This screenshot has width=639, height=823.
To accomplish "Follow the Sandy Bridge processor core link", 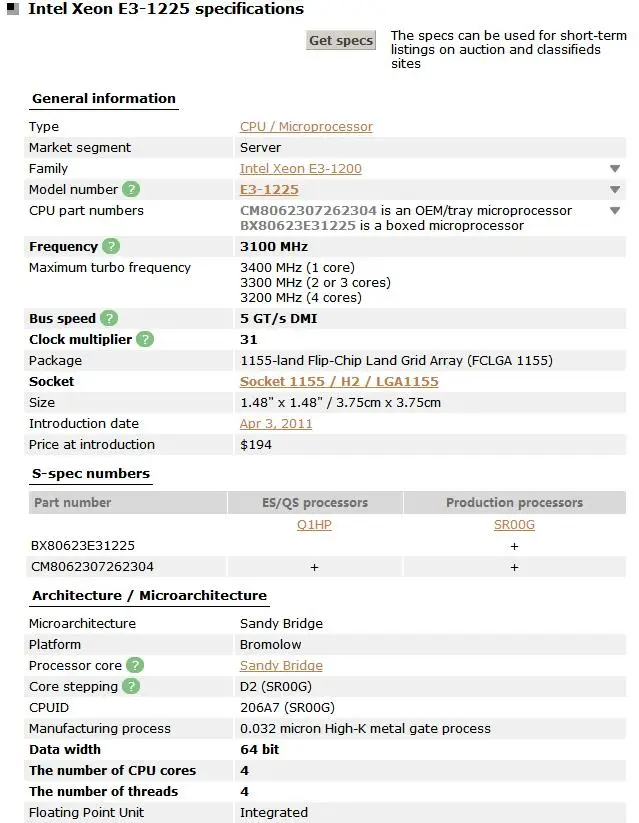I will [281, 665].
